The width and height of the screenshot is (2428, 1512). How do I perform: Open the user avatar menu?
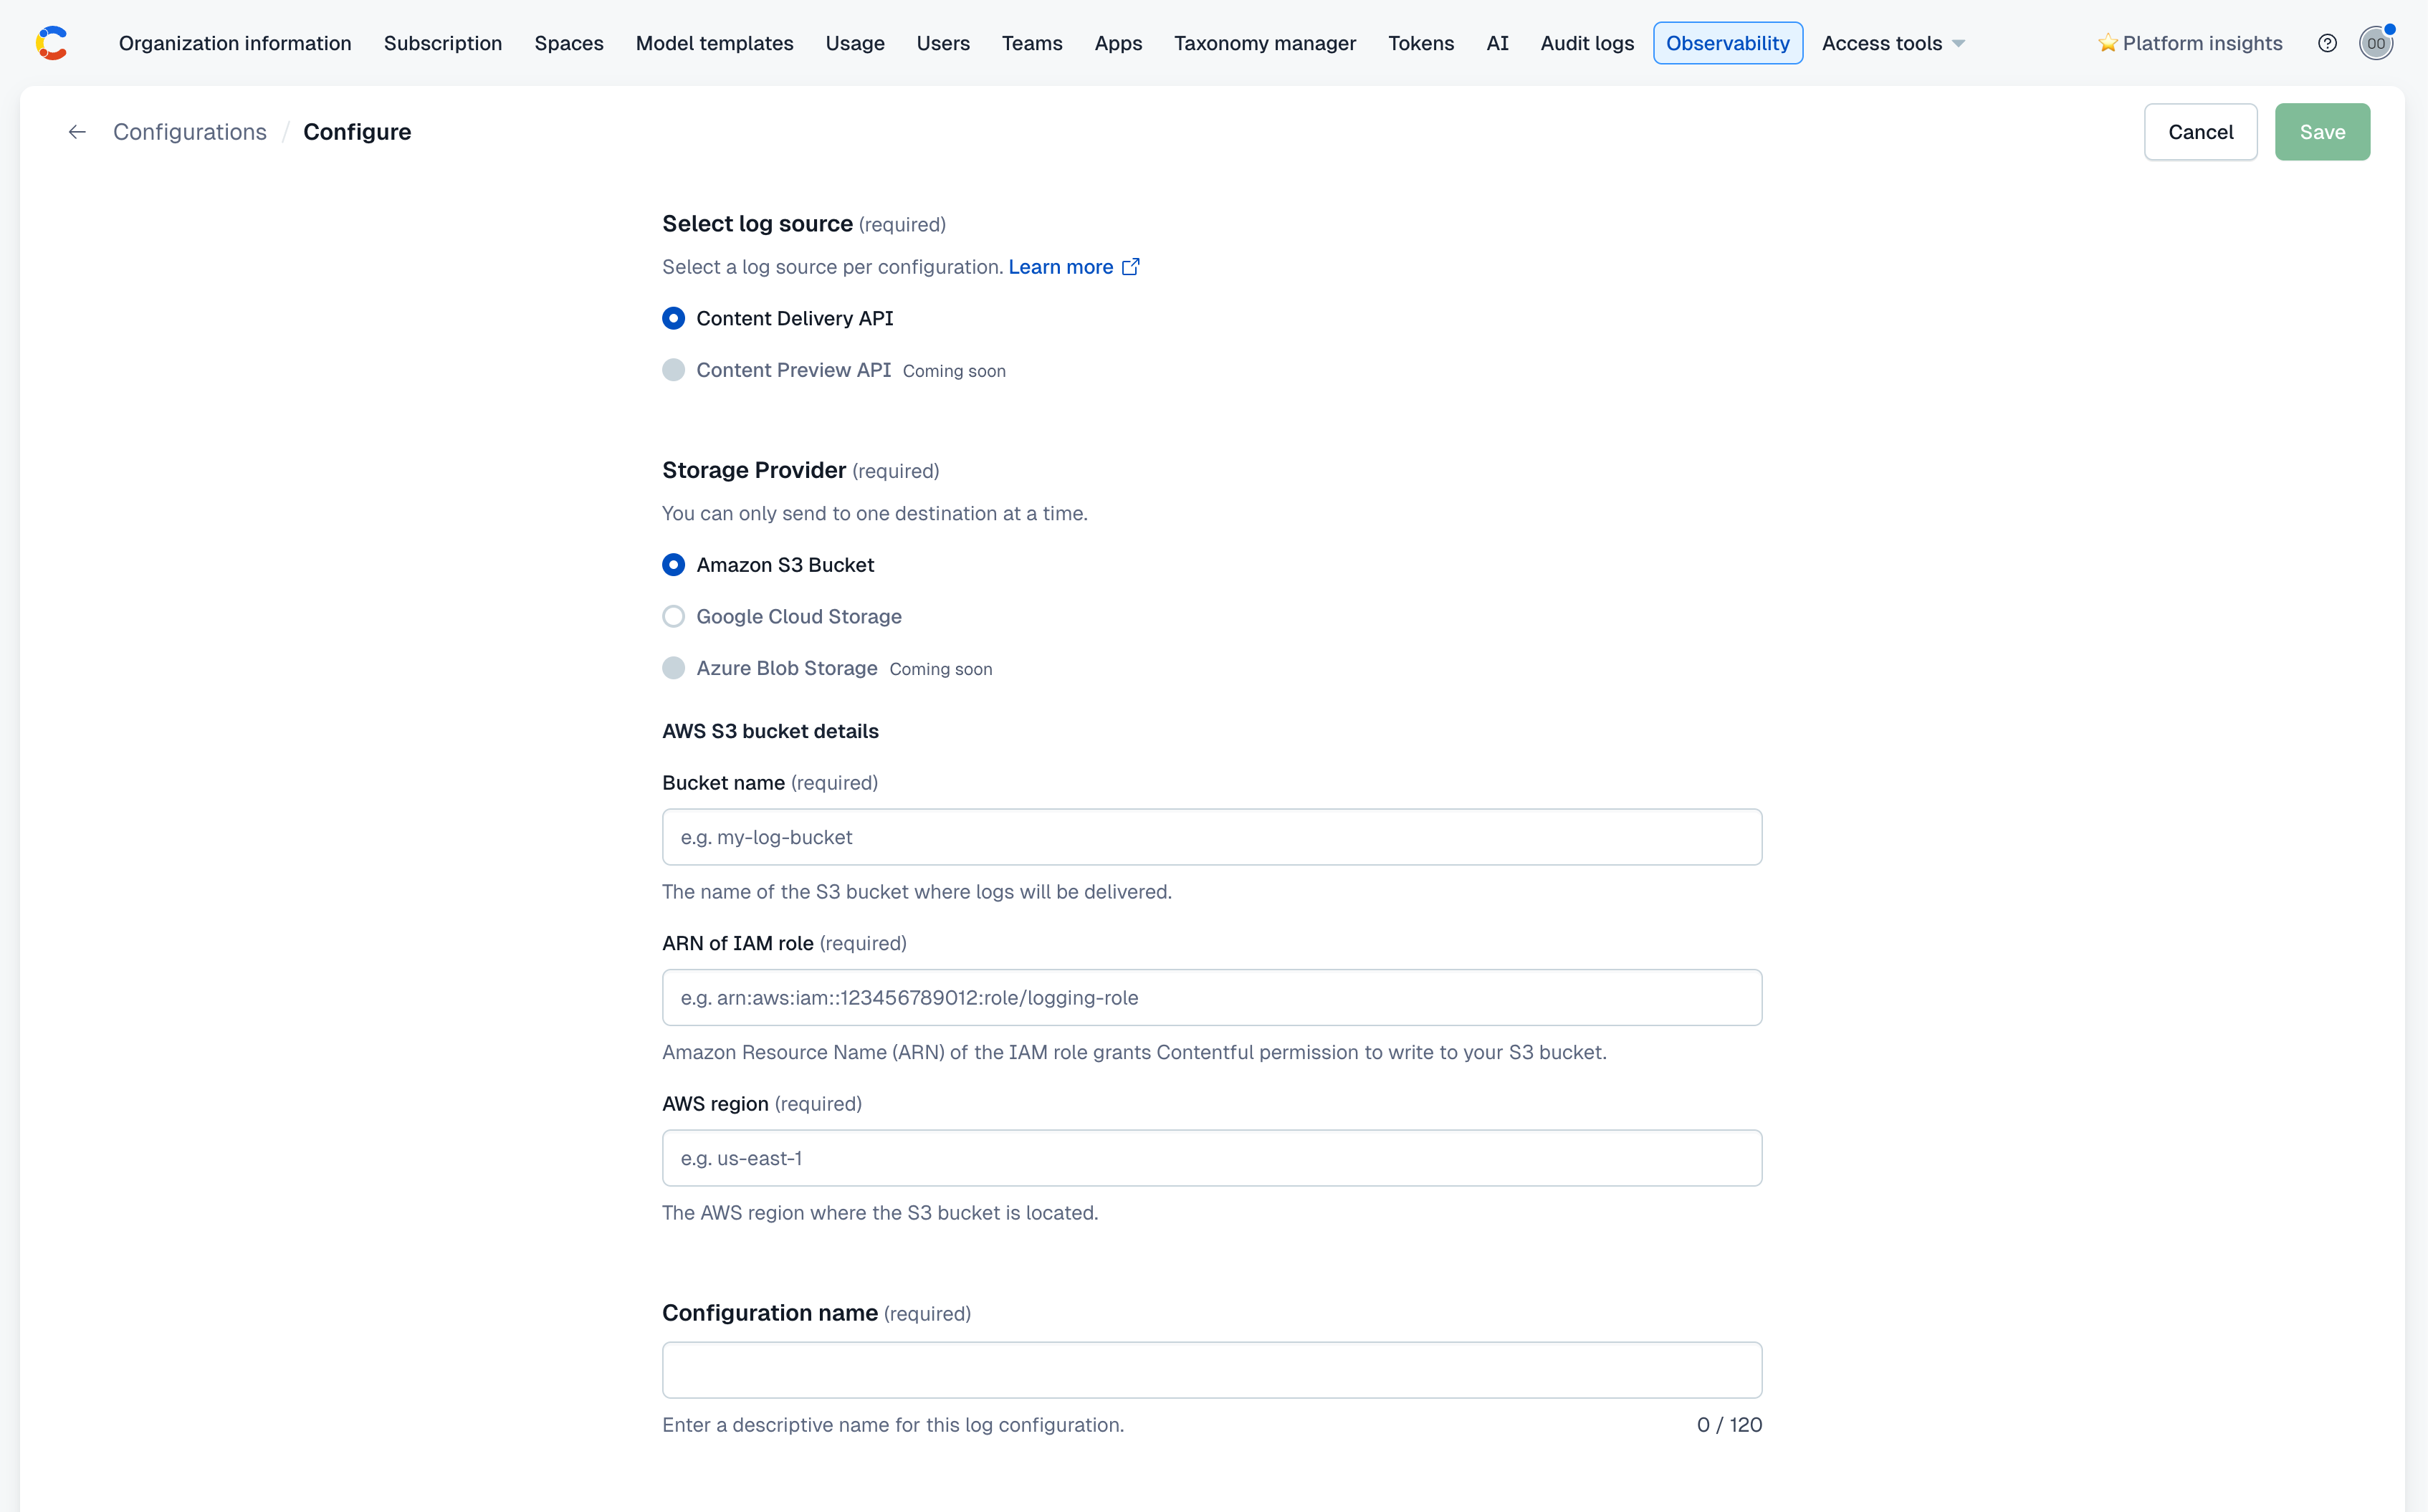point(2375,43)
